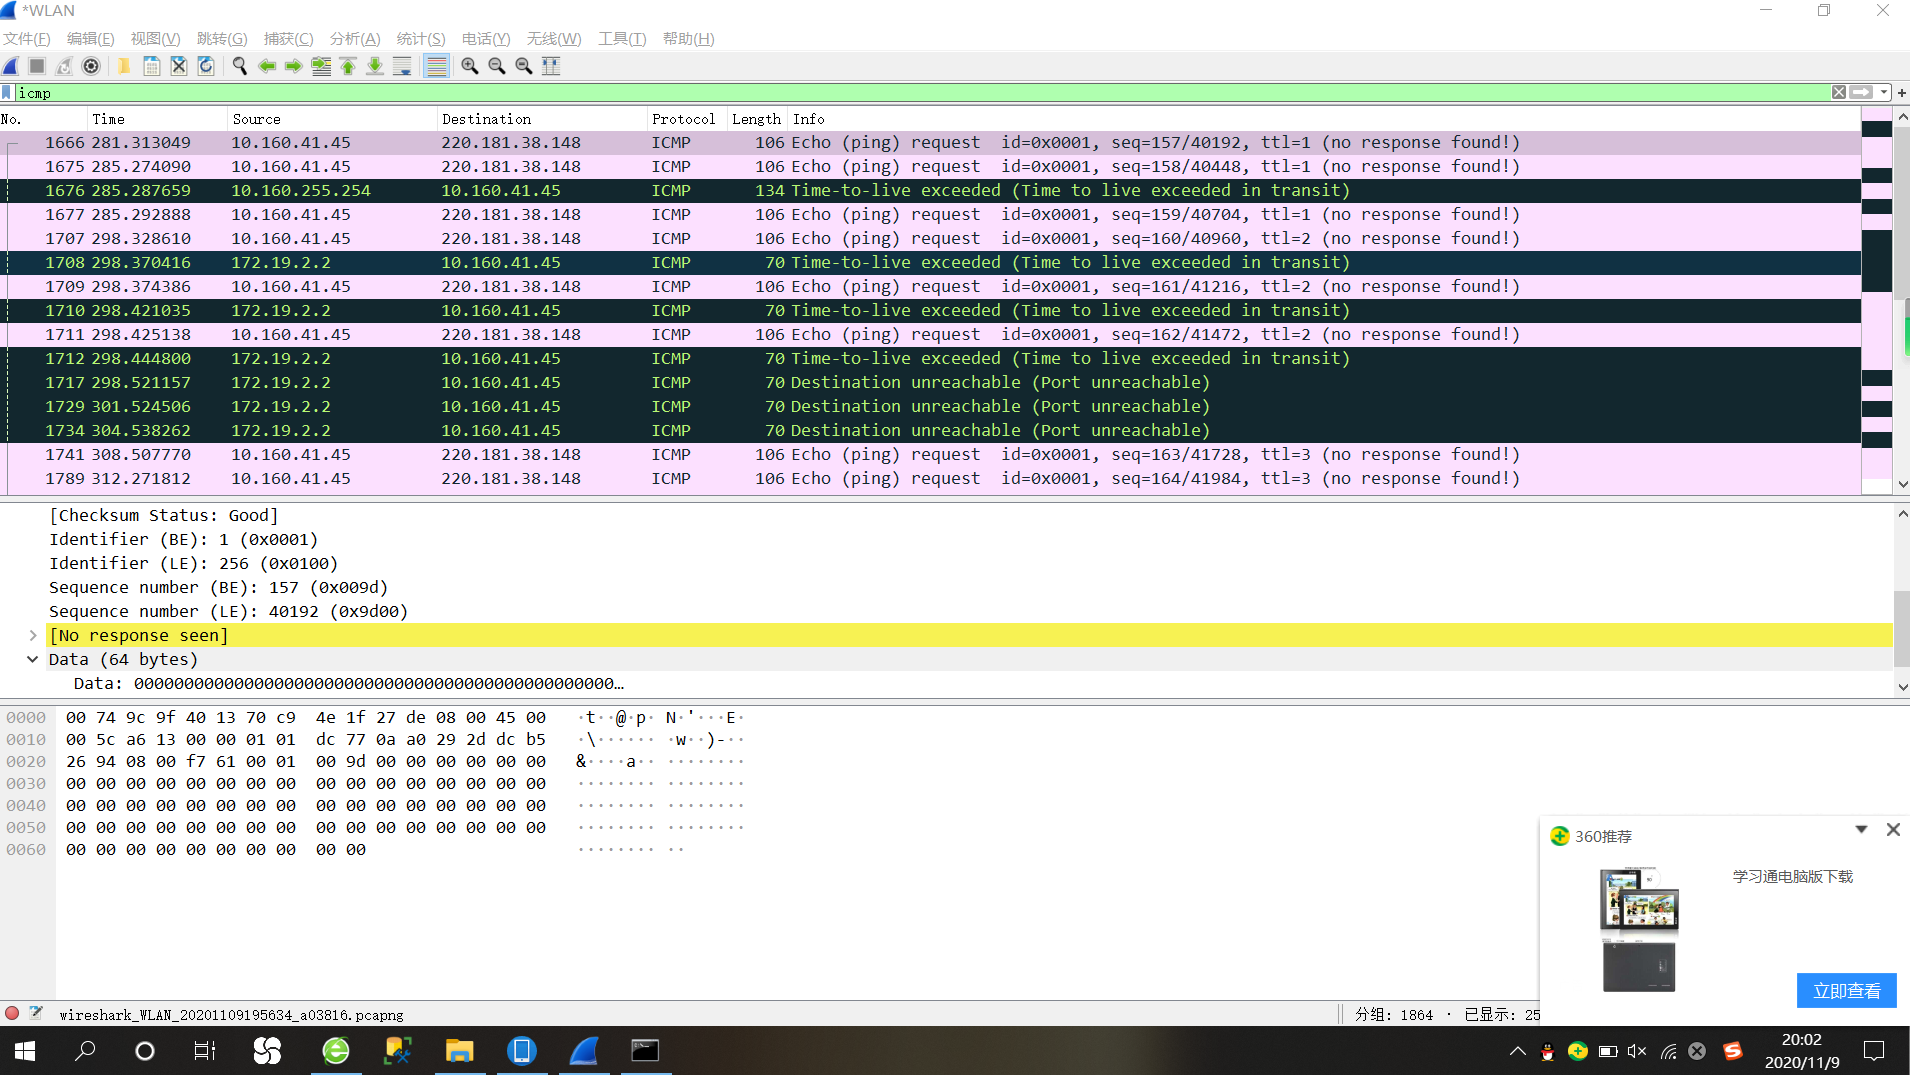This screenshot has height=1075, width=1910.
Task: Click the 360 popup ad thumbnail
Action: click(x=1639, y=929)
